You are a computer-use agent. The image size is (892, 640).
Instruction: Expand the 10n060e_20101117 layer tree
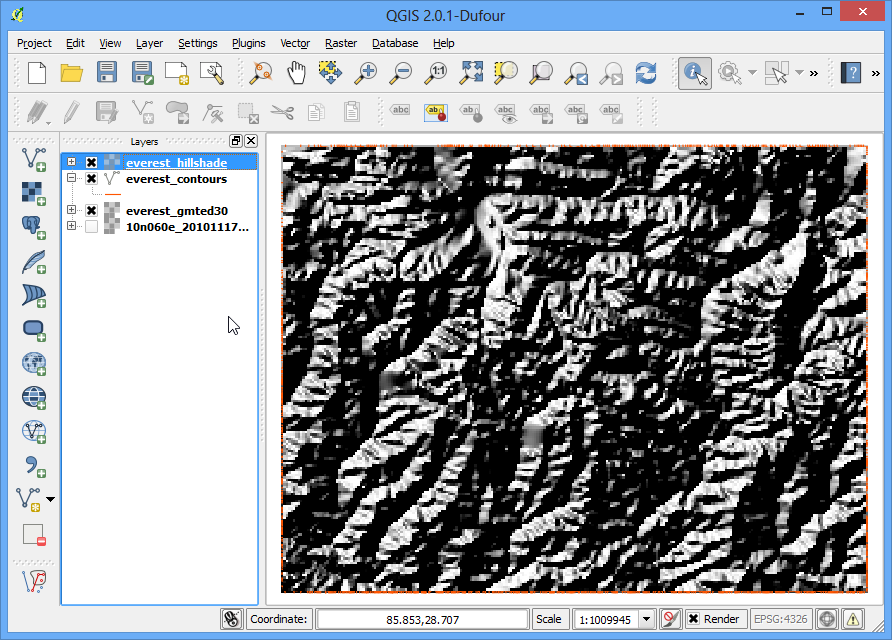coord(71,225)
